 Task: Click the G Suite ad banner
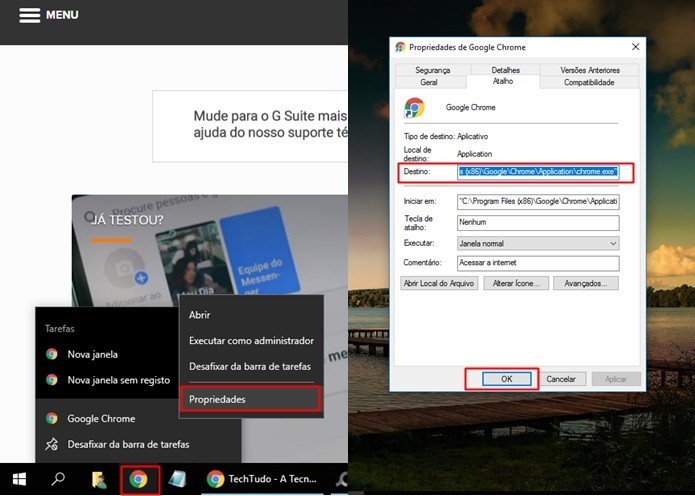pyautogui.click(x=250, y=126)
